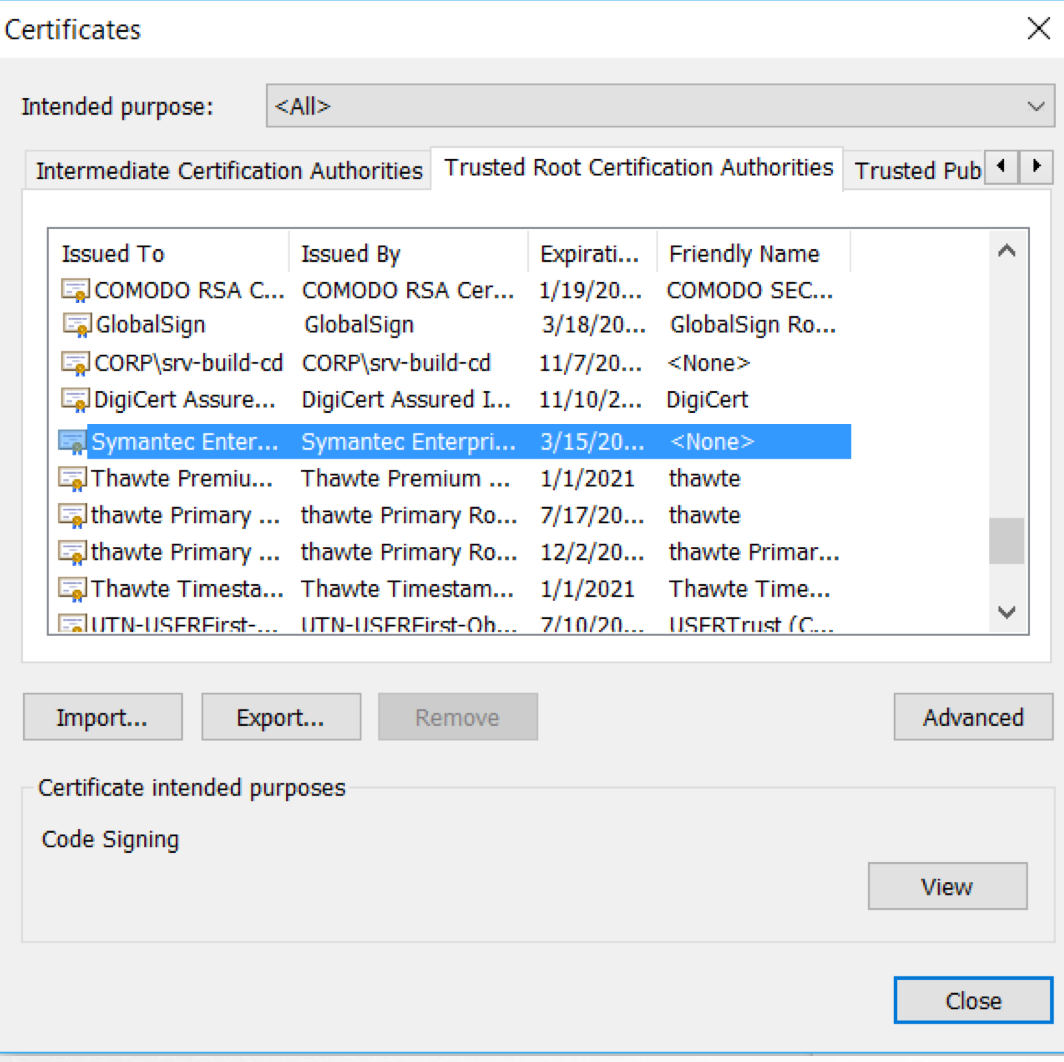Screen dimensions: 1064x1062
Task: Click the DigiCert Assured certificate icon
Action: [75, 400]
